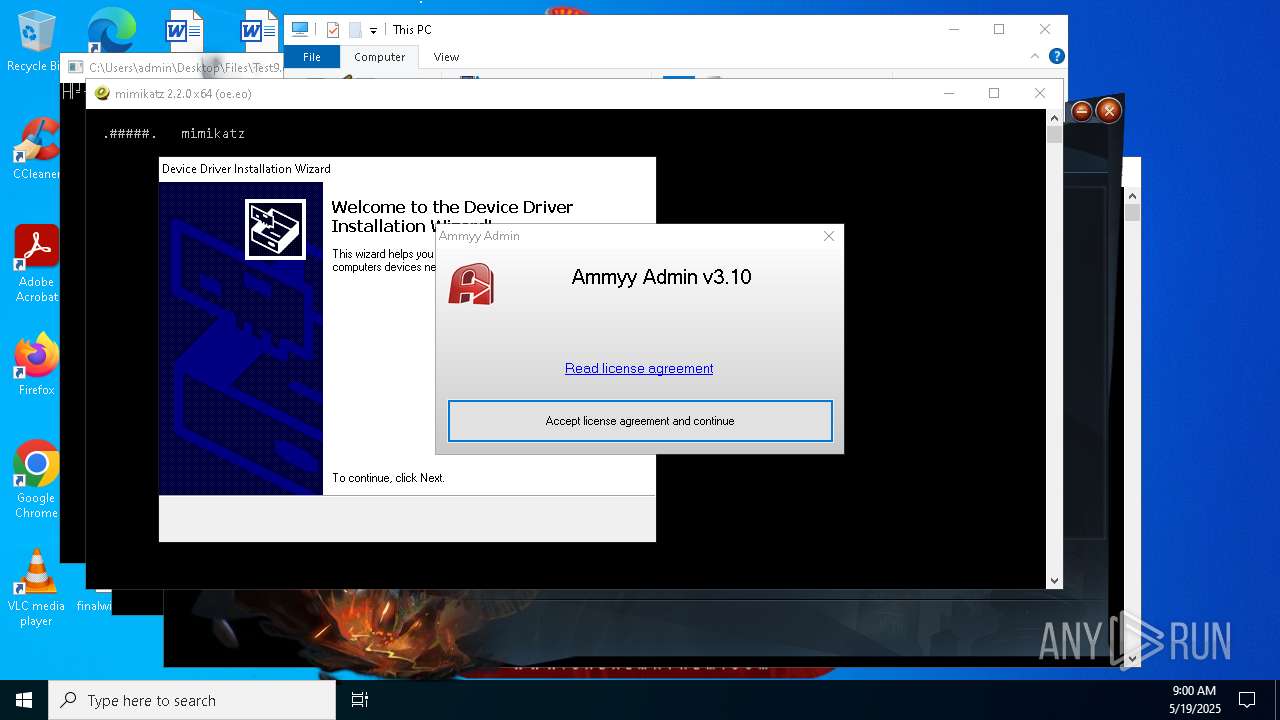Viewport: 1280px width, 720px height.
Task: Click the mimikatz 2.2.0 x64 title text
Action: (x=183, y=94)
